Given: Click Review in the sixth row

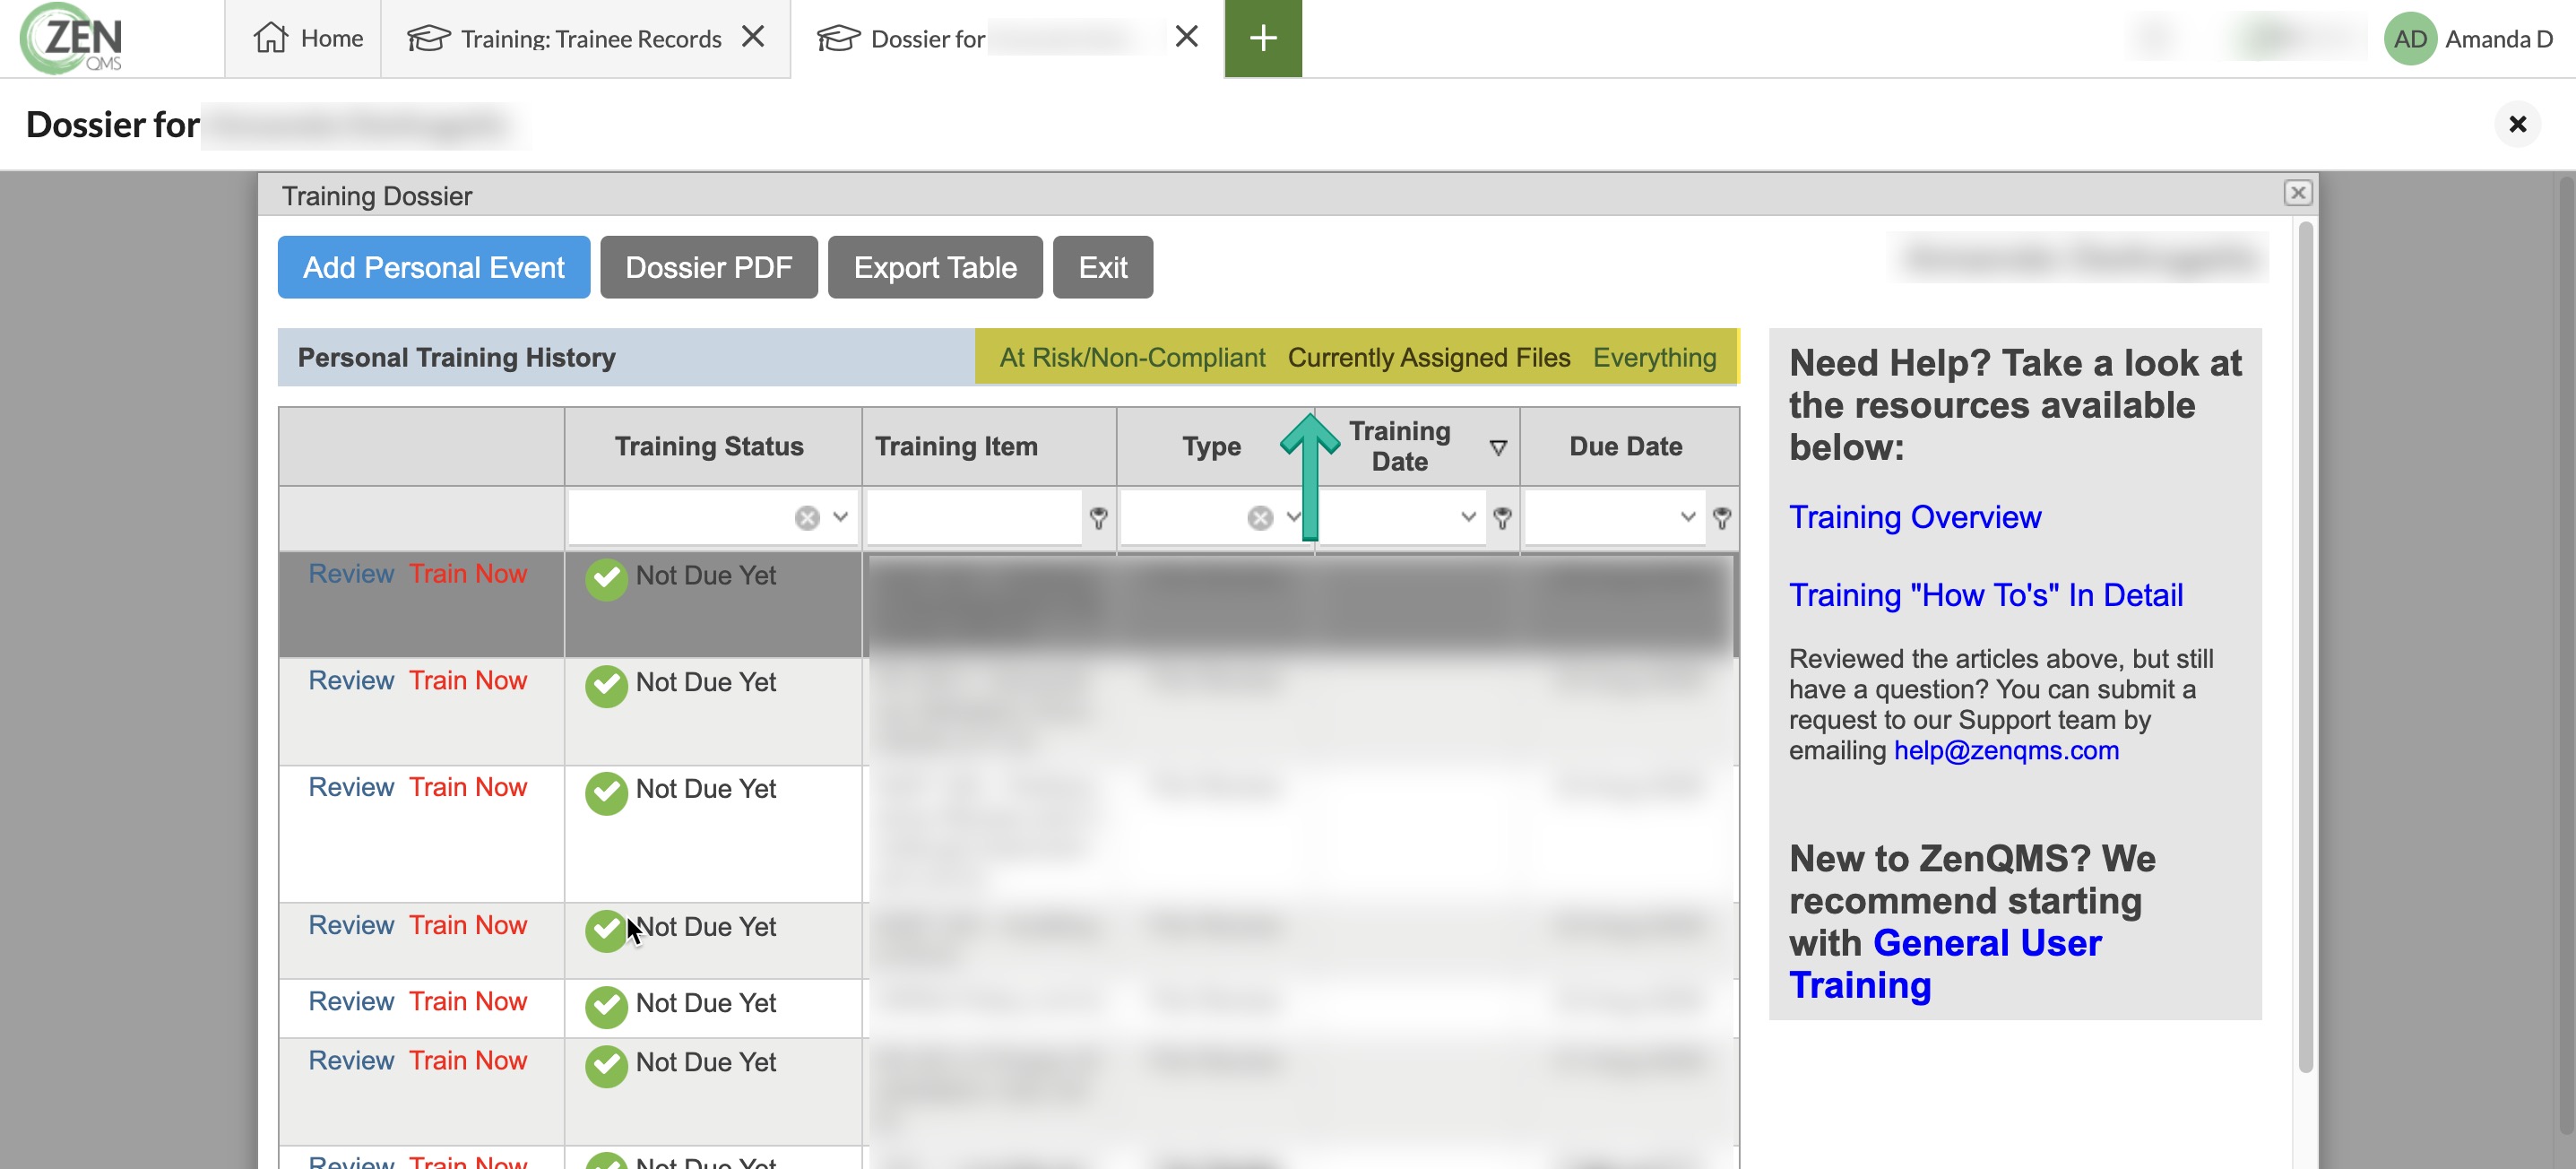Looking at the screenshot, I should coord(351,1061).
